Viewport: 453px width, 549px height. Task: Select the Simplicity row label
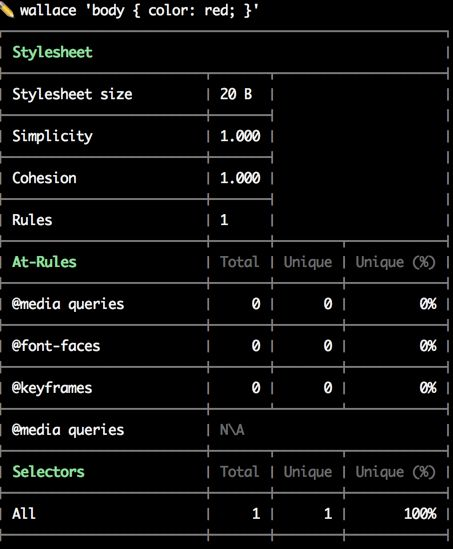[x=53, y=136]
